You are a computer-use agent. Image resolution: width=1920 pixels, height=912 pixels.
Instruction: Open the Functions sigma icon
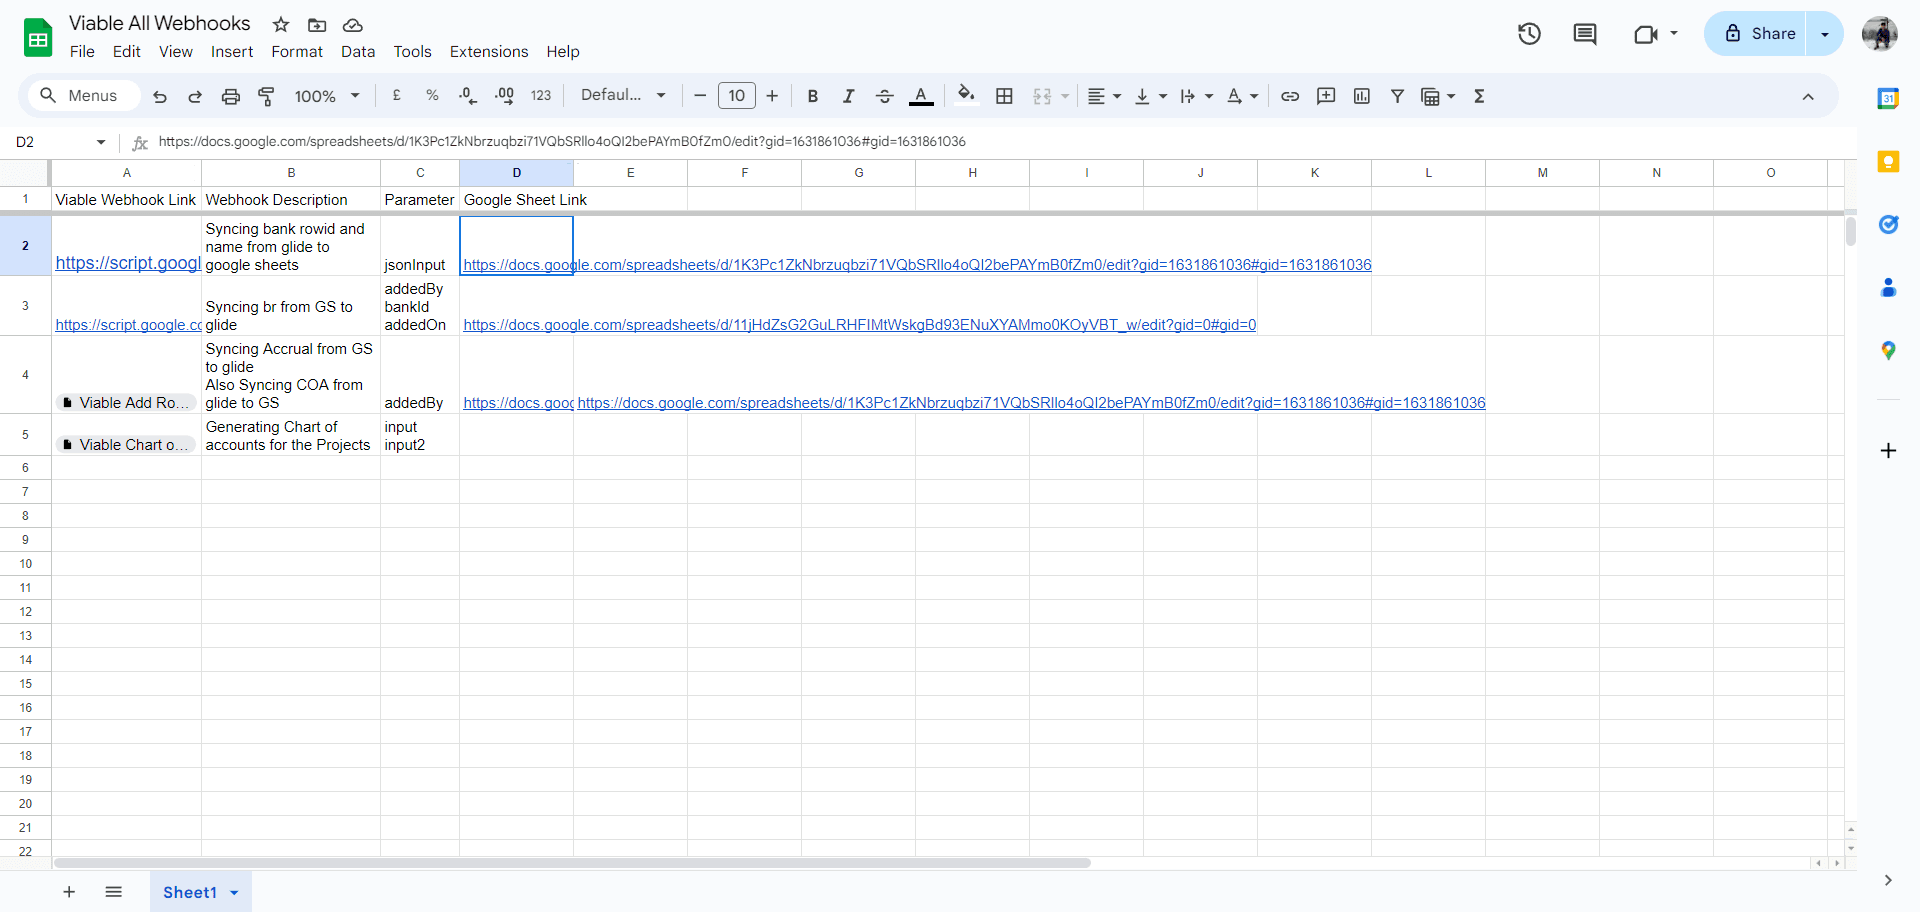(1479, 96)
